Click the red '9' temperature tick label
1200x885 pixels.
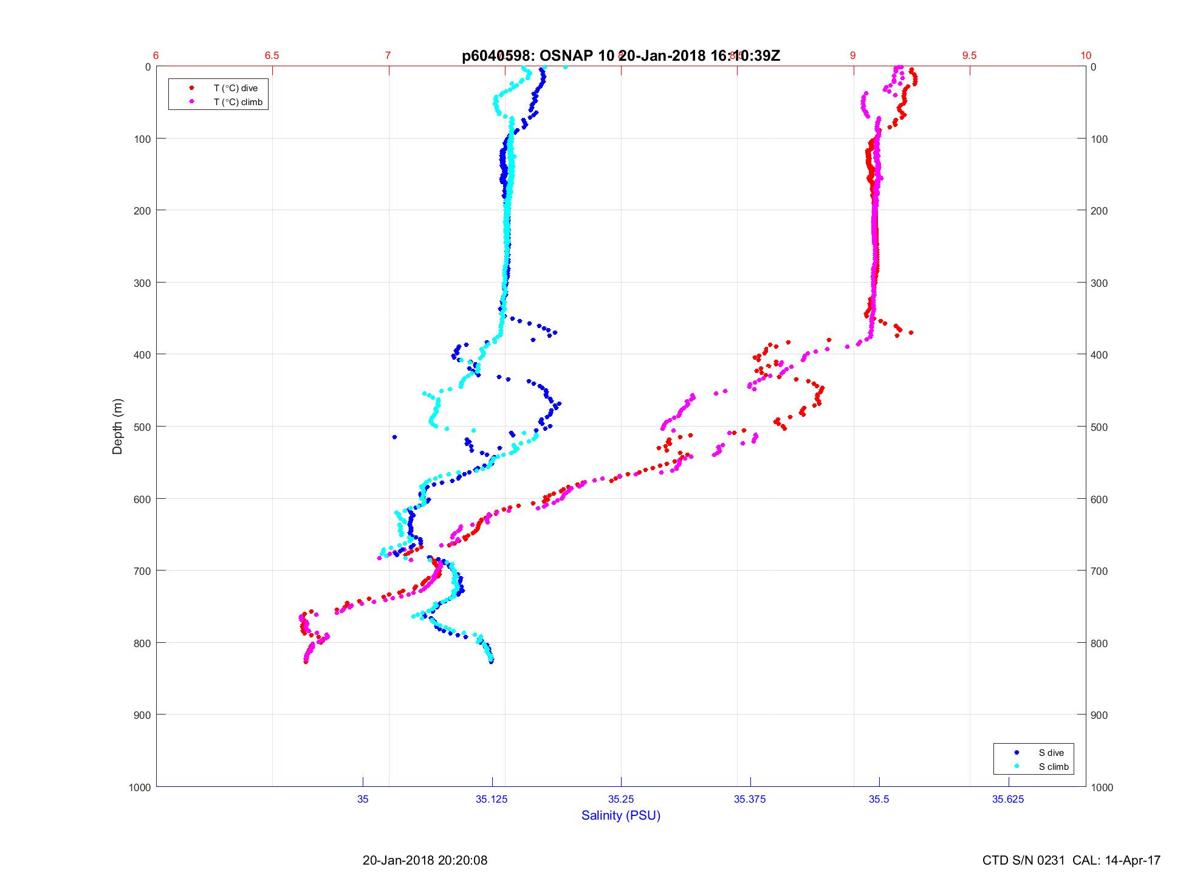coord(853,56)
